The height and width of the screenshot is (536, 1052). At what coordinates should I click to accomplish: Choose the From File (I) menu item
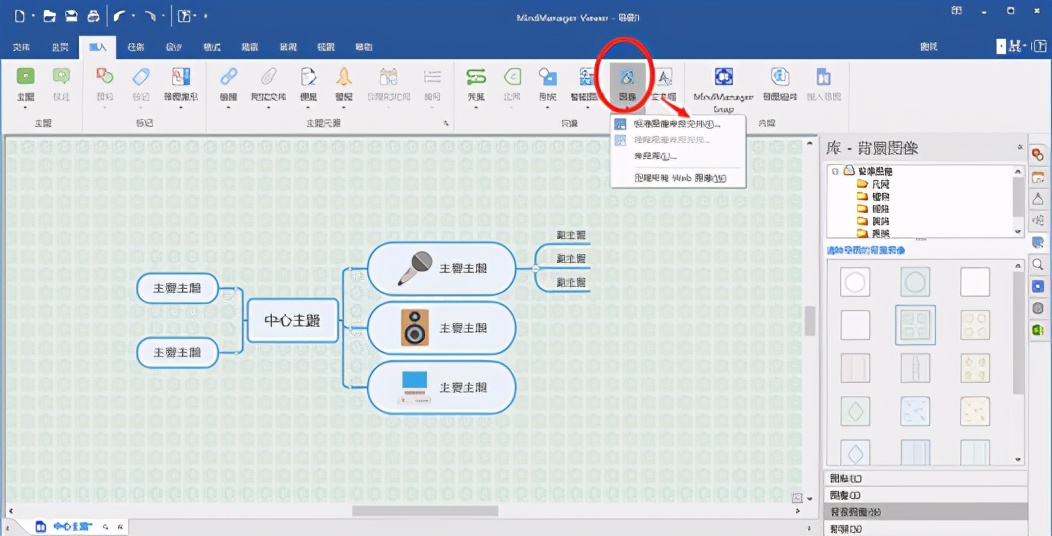[678, 156]
